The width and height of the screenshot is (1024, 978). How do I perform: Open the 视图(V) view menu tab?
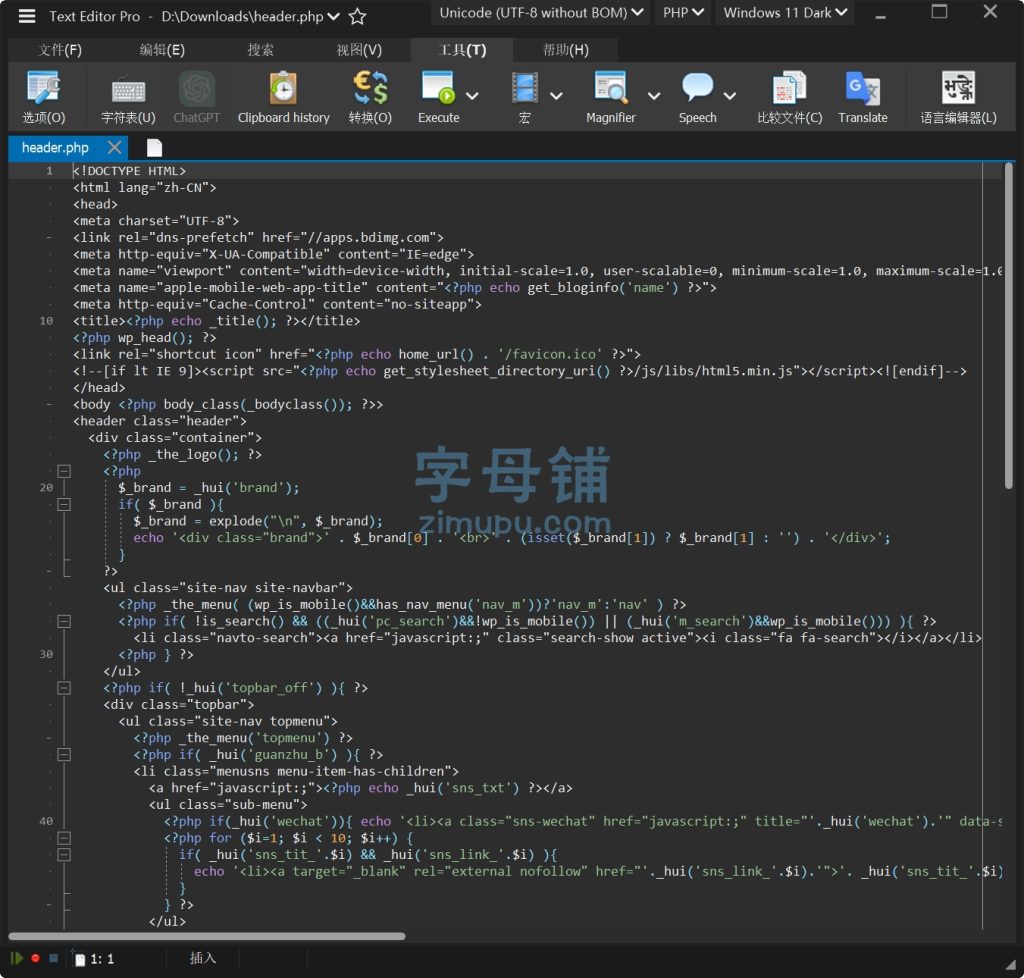pyautogui.click(x=359, y=50)
